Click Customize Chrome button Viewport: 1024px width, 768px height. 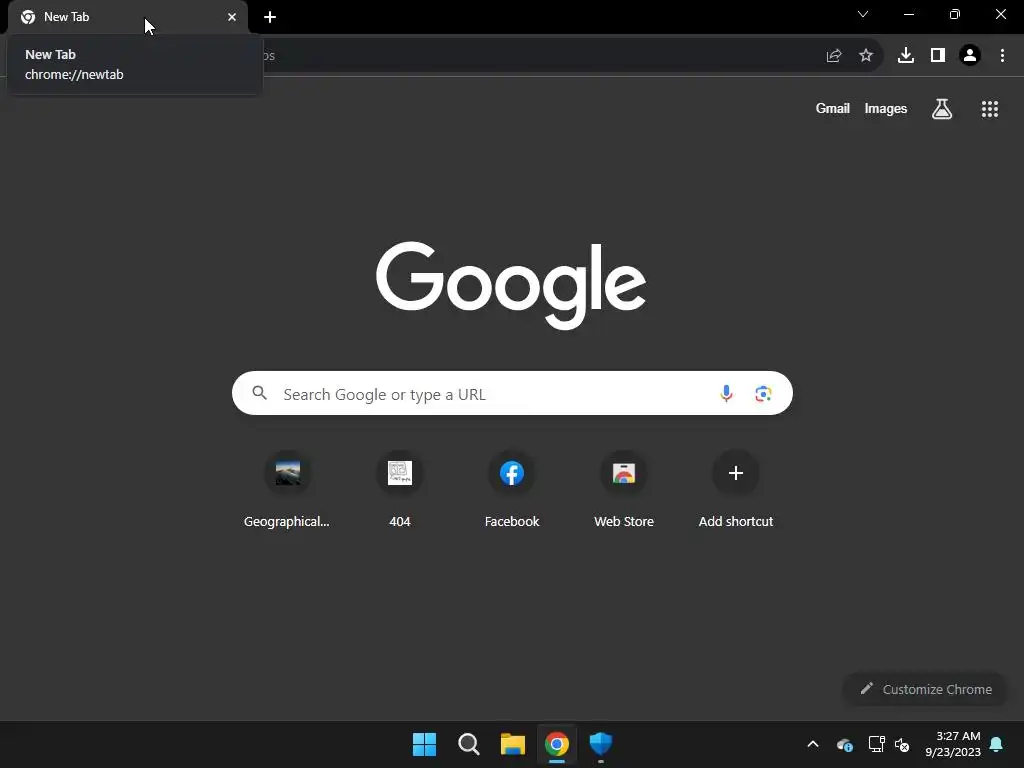click(926, 689)
